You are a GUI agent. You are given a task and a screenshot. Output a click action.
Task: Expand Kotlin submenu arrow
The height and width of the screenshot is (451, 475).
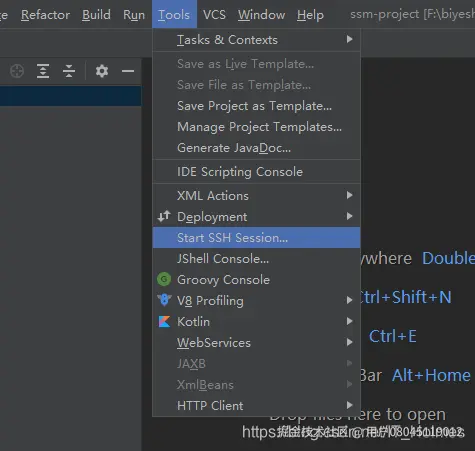349,321
